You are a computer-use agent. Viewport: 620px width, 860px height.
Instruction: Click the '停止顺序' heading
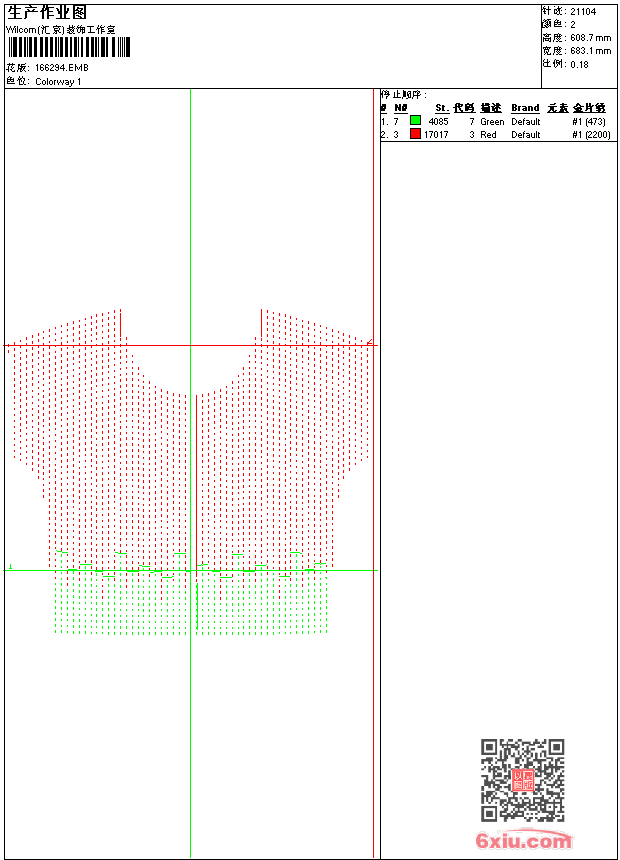coord(404,95)
